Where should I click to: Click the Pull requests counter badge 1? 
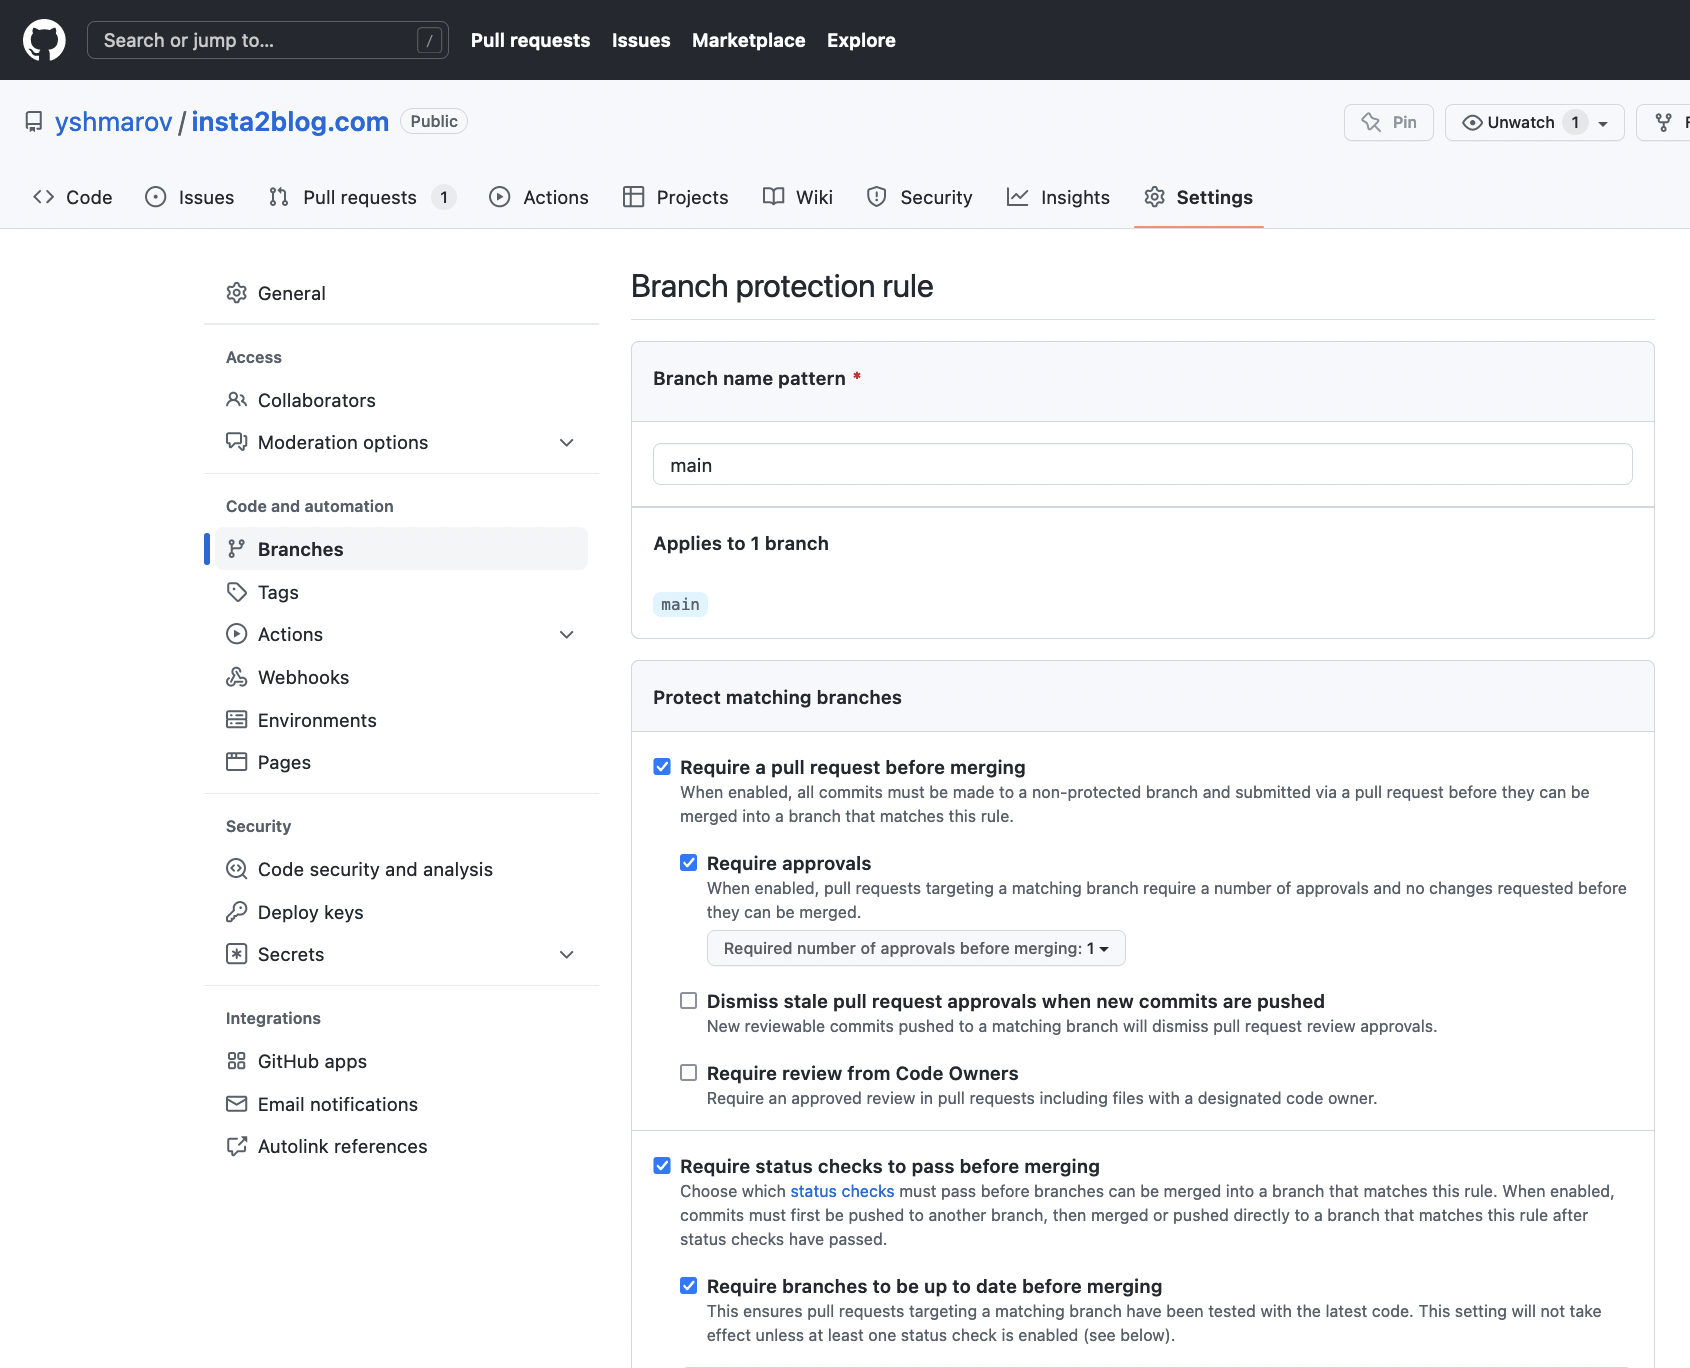pyautogui.click(x=444, y=197)
